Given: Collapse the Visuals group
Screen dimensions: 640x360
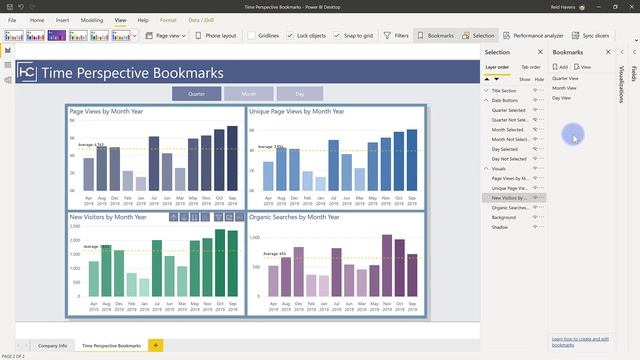Looking at the screenshot, I should 486,168.
